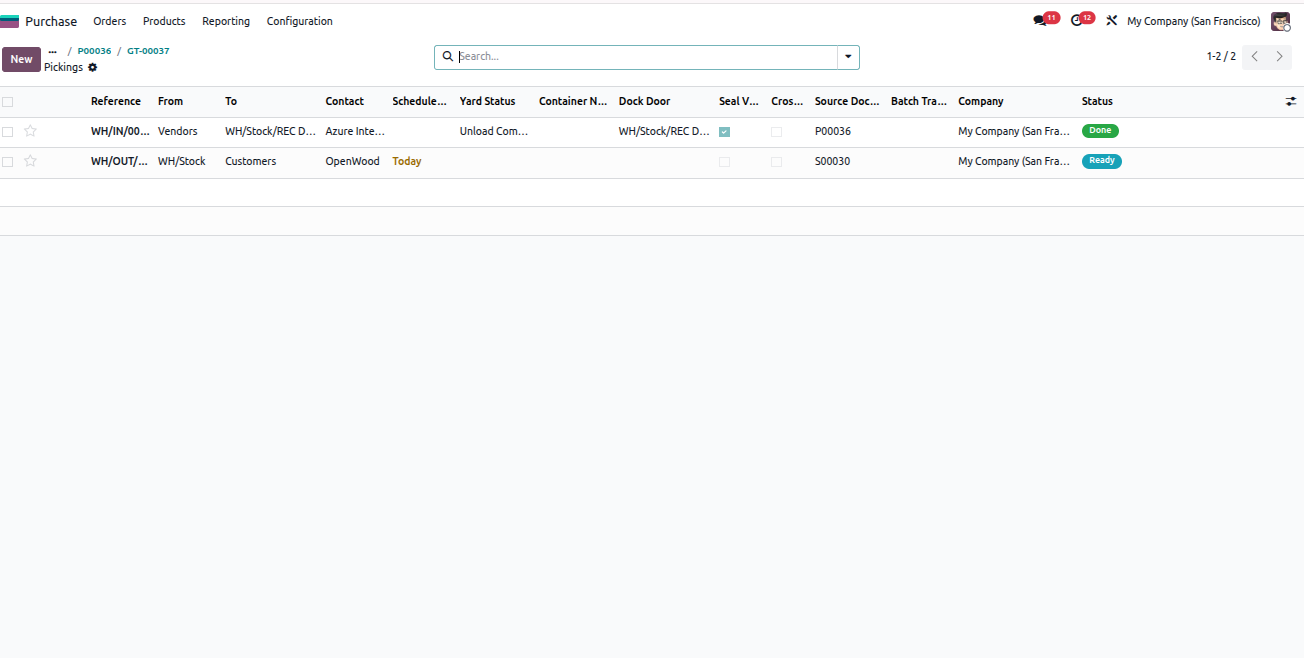Sort by Status column header

pos(1097,101)
